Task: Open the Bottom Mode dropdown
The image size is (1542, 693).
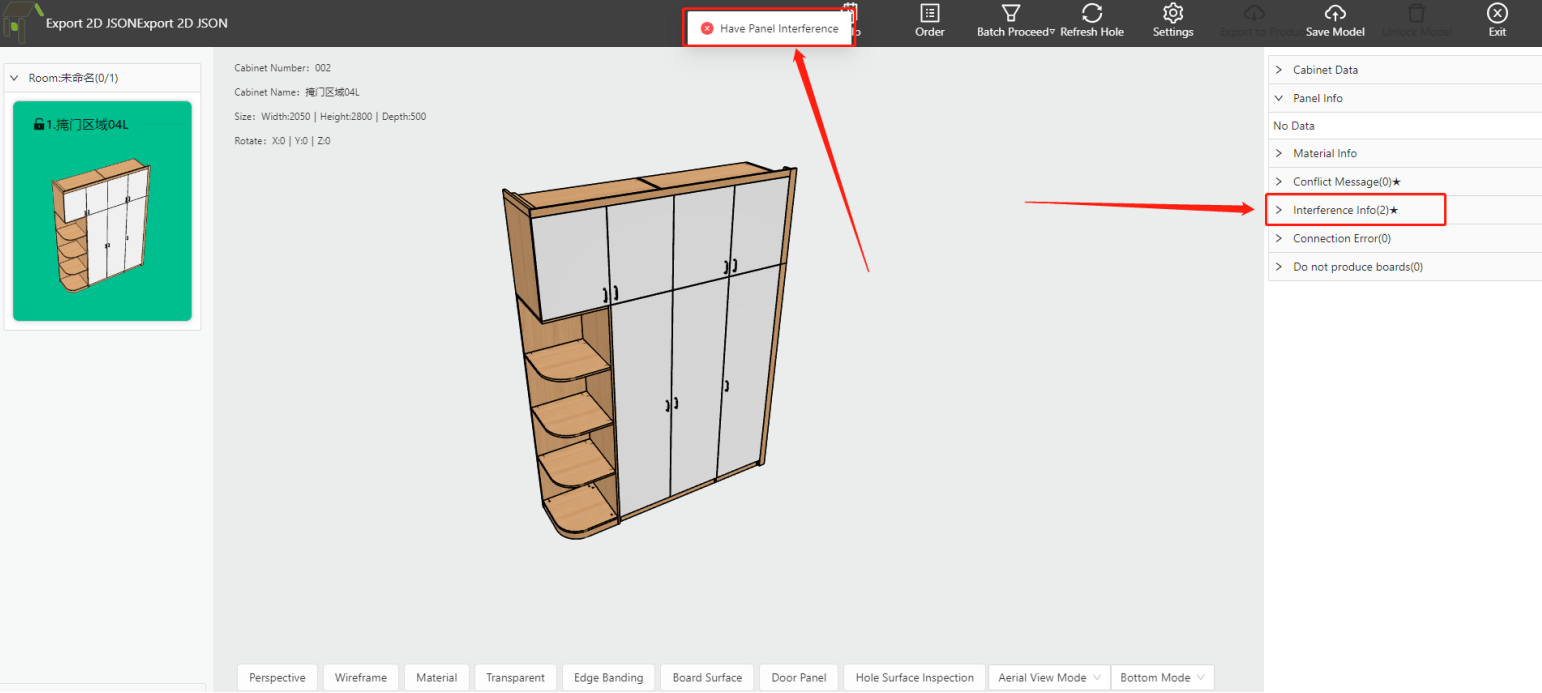Action: click(x=1162, y=678)
